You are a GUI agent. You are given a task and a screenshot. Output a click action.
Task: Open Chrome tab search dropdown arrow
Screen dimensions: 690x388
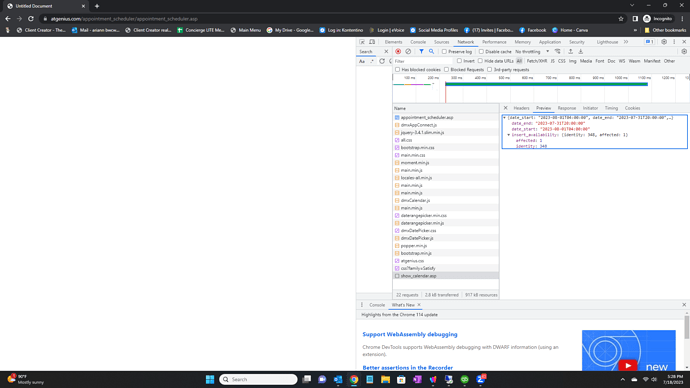[632, 5]
